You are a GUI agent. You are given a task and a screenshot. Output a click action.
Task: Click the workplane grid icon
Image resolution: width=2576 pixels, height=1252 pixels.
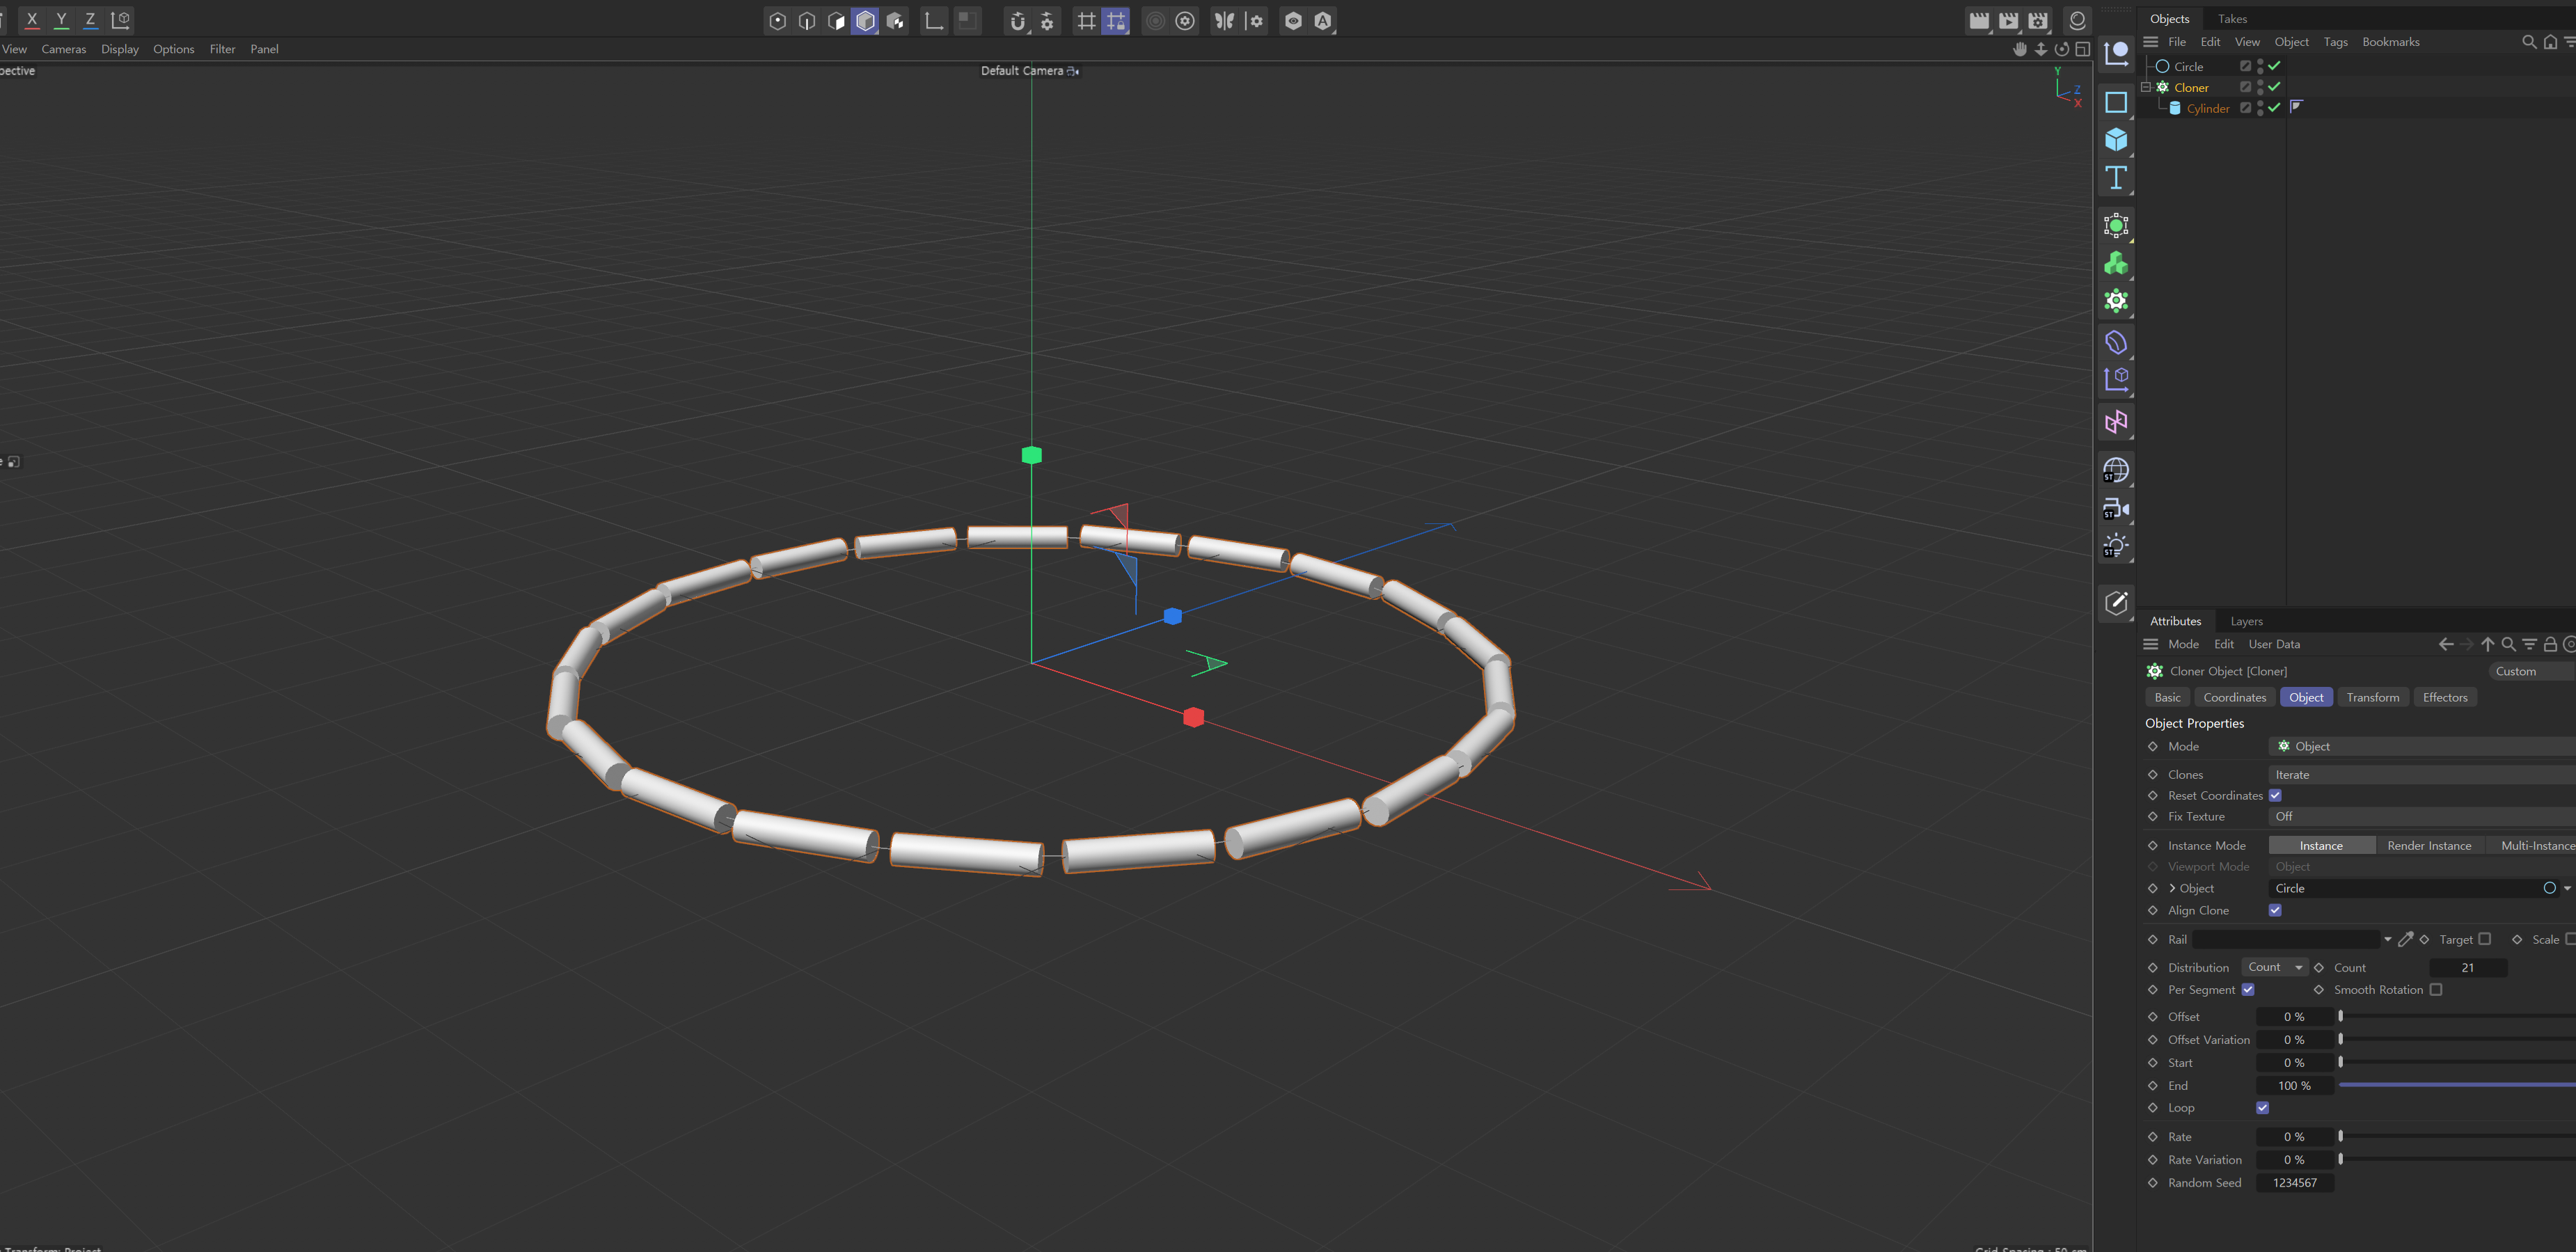pyautogui.click(x=1086, y=20)
